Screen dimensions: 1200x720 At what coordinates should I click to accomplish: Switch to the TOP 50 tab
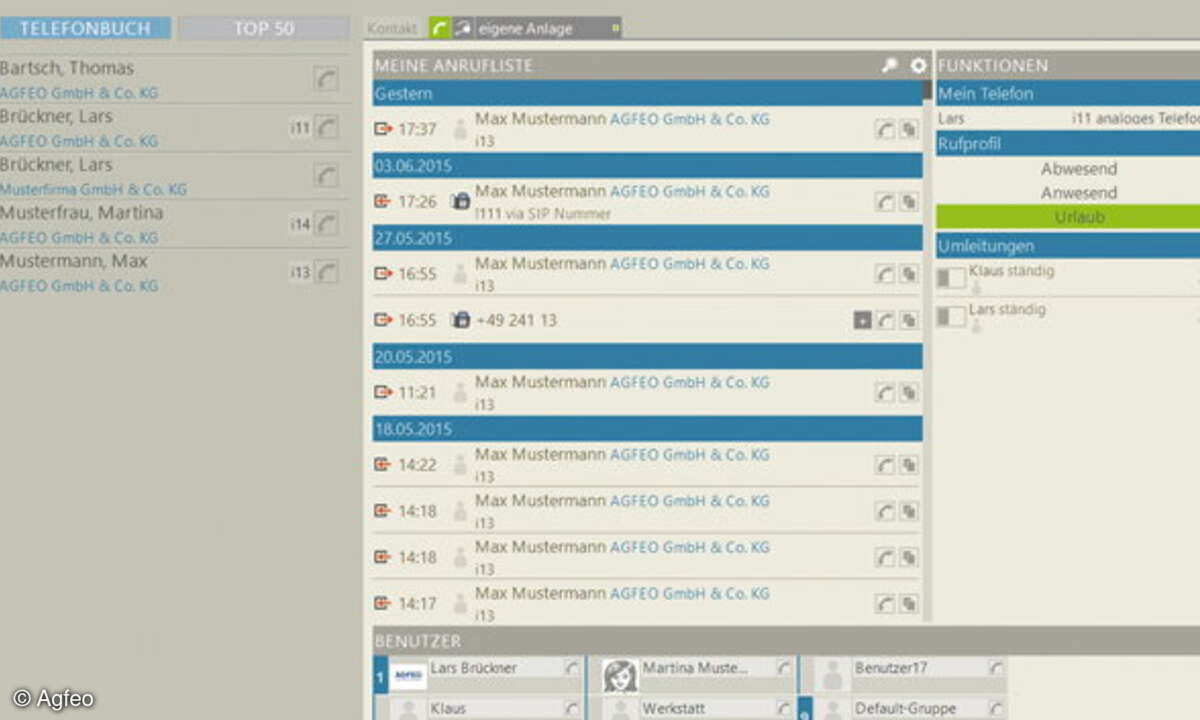click(x=264, y=28)
